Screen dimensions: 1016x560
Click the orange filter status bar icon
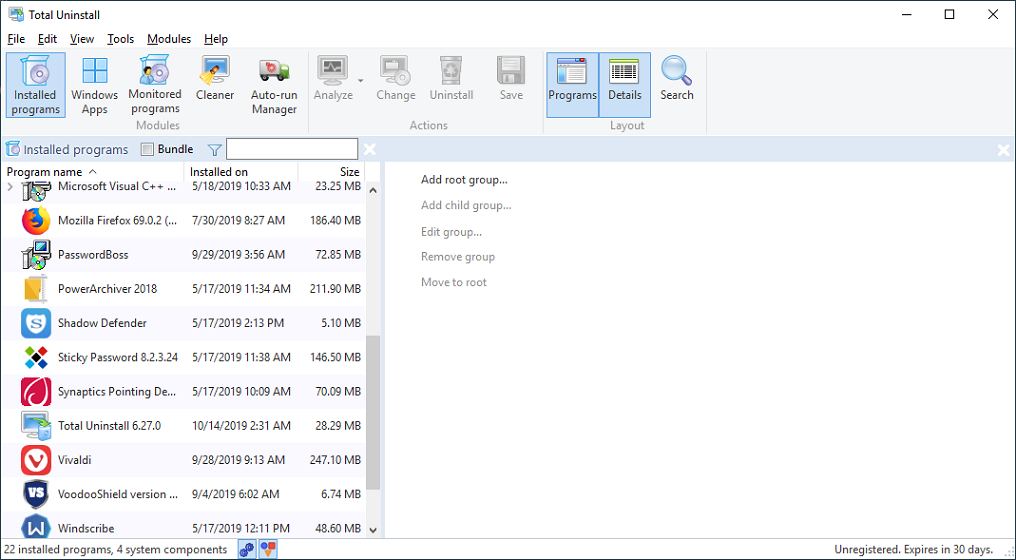click(268, 550)
